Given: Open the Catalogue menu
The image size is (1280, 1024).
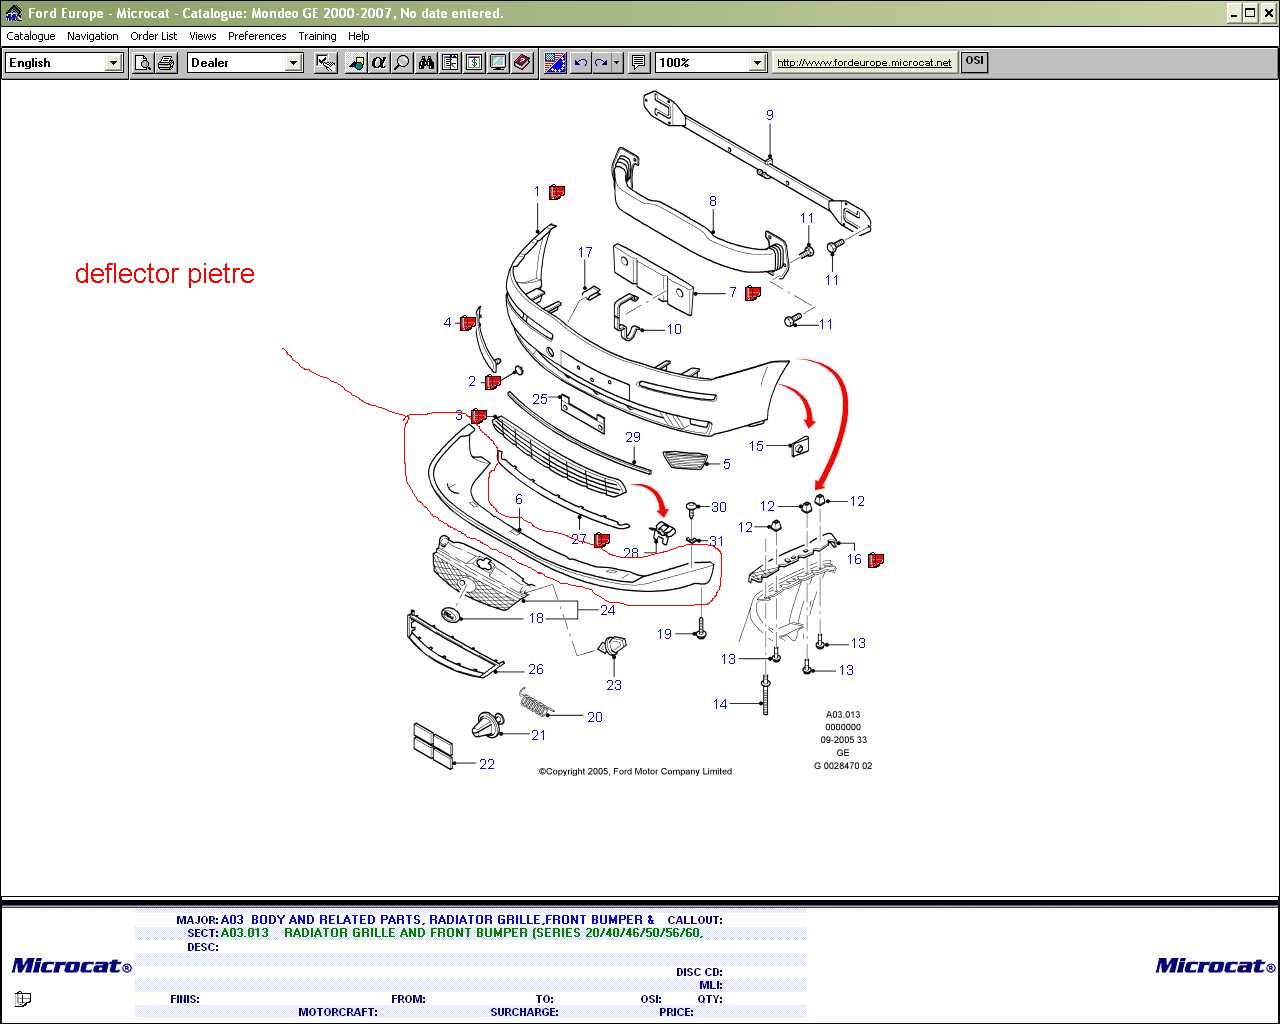Looking at the screenshot, I should pyautogui.click(x=31, y=36).
